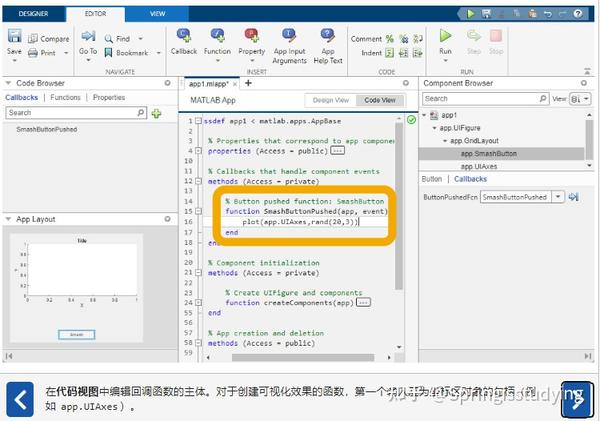Insert a new Function

(217, 42)
